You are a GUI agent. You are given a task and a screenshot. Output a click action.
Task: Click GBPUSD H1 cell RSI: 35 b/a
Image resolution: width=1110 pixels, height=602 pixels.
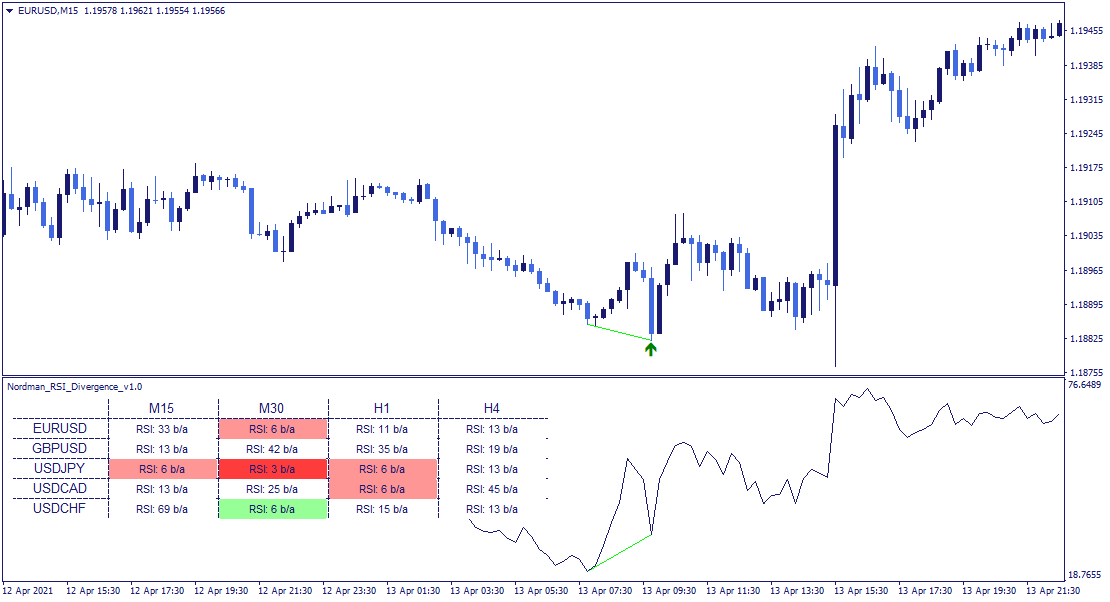pos(382,449)
